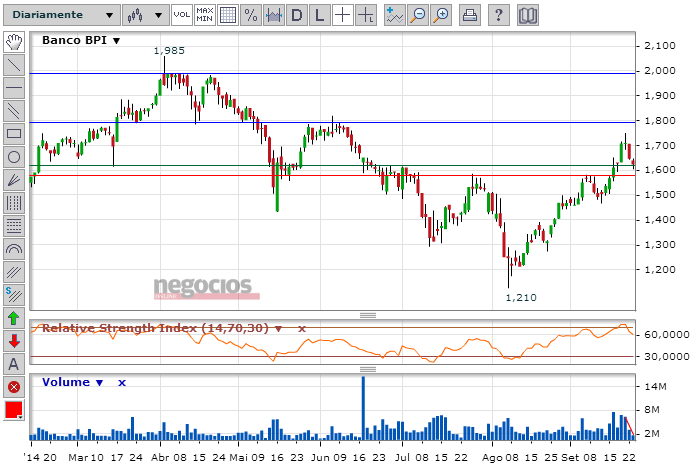Viewport: 695px width, 470px height.
Task: Click the open book icon
Action: coord(528,15)
